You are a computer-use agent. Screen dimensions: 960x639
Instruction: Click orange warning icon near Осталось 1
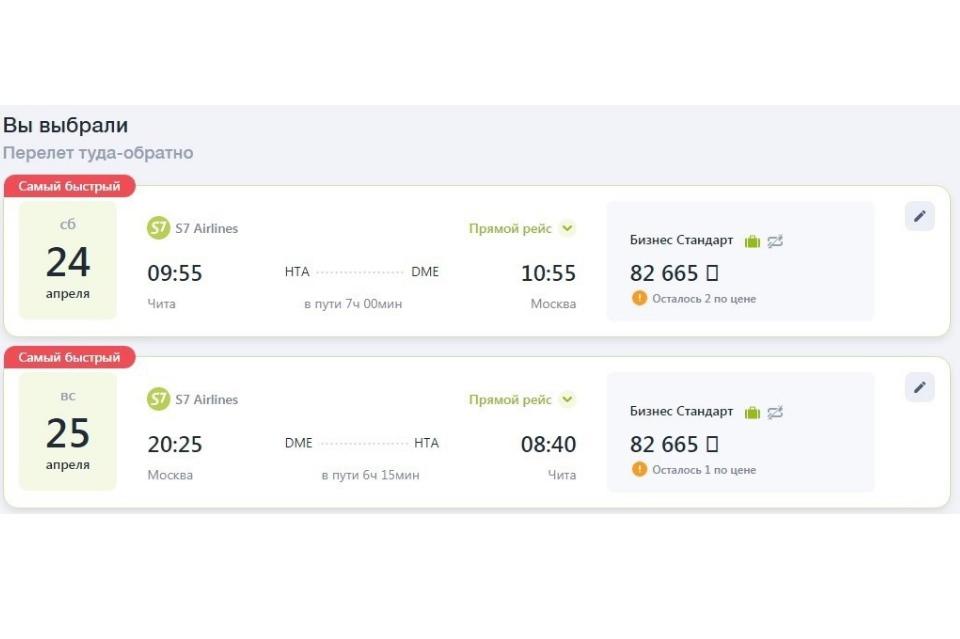click(639, 469)
